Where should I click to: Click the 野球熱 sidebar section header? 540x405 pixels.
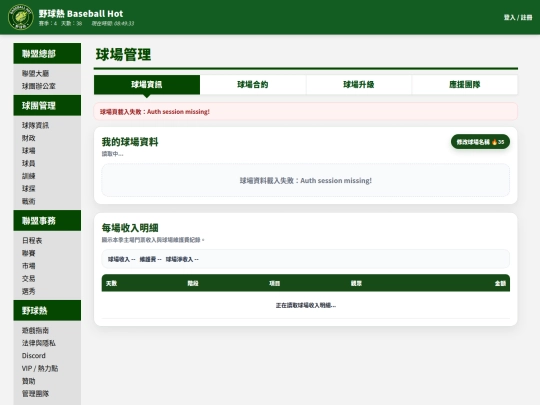point(47,310)
